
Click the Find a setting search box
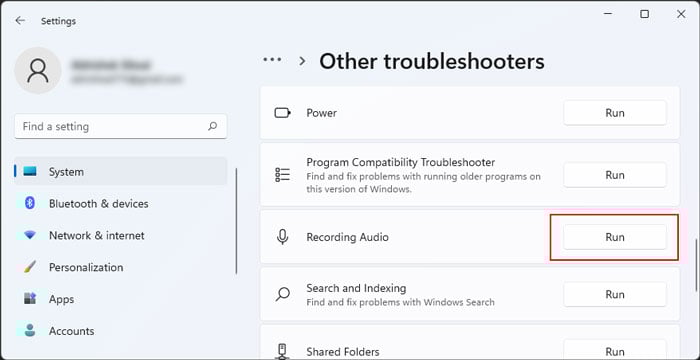[121, 126]
